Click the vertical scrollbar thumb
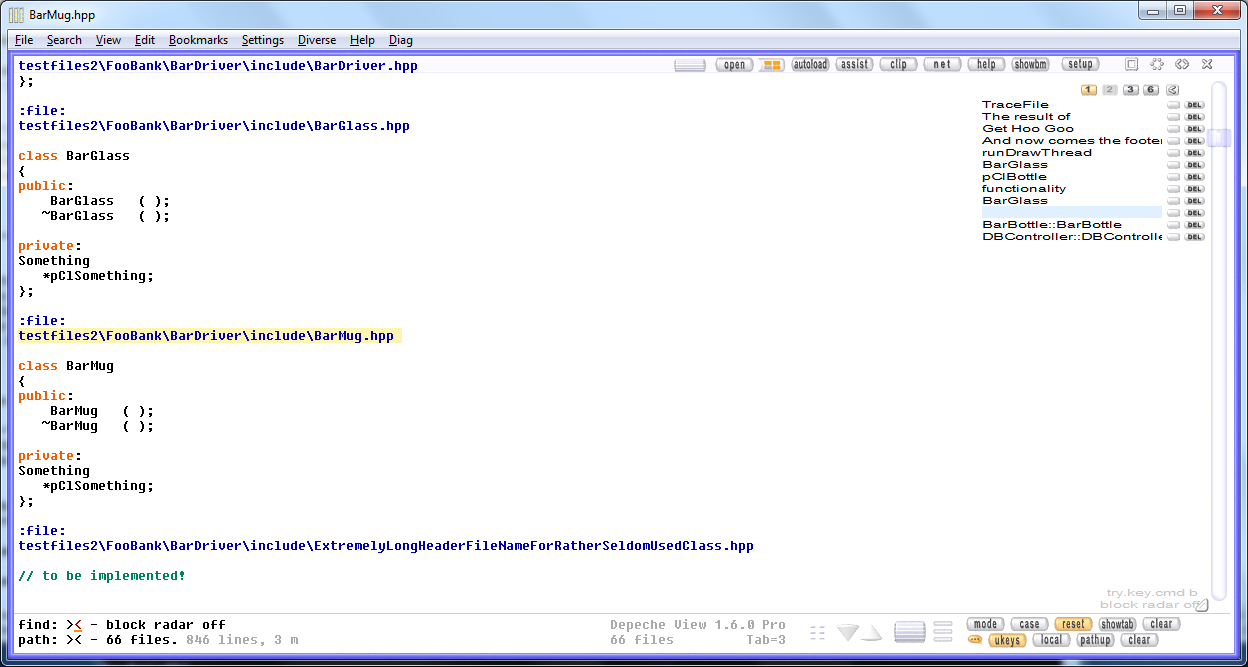 (1218, 138)
